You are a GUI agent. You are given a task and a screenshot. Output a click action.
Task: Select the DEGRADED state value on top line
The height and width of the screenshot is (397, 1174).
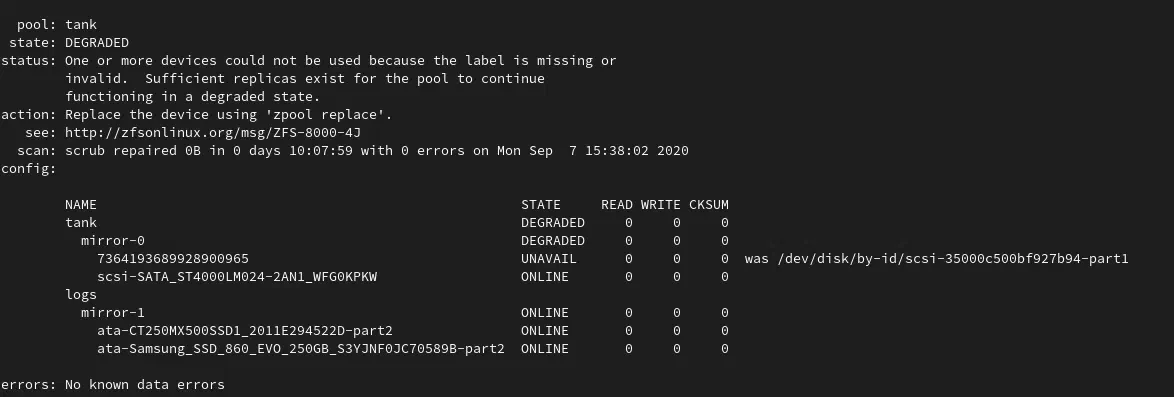click(97, 43)
